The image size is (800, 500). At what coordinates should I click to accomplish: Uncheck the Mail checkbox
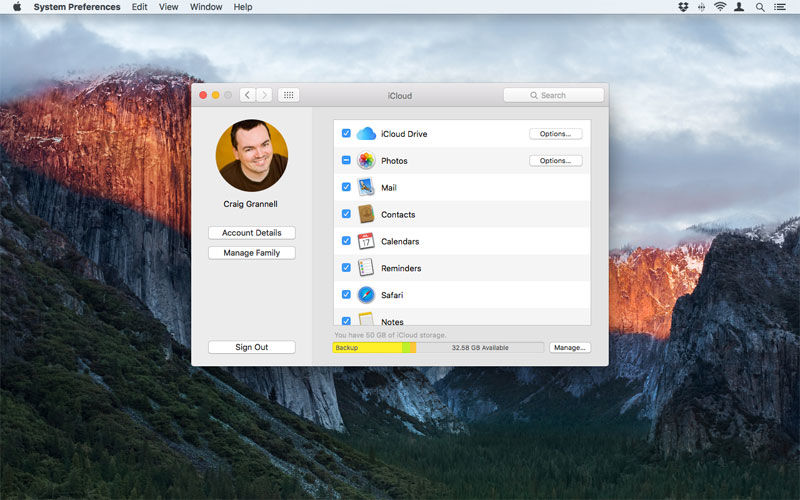tap(346, 187)
